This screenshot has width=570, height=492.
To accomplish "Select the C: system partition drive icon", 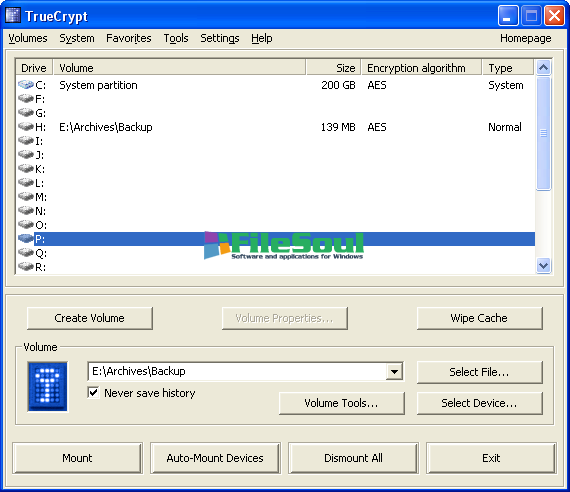I will (26, 85).
